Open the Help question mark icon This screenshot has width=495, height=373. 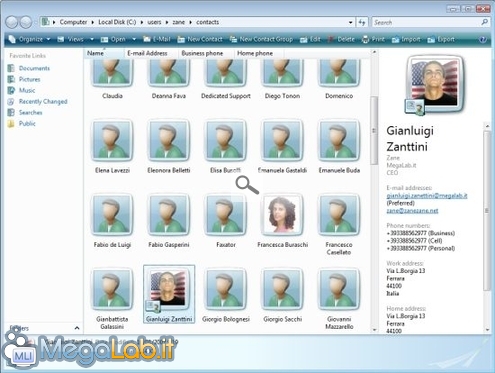(x=483, y=39)
